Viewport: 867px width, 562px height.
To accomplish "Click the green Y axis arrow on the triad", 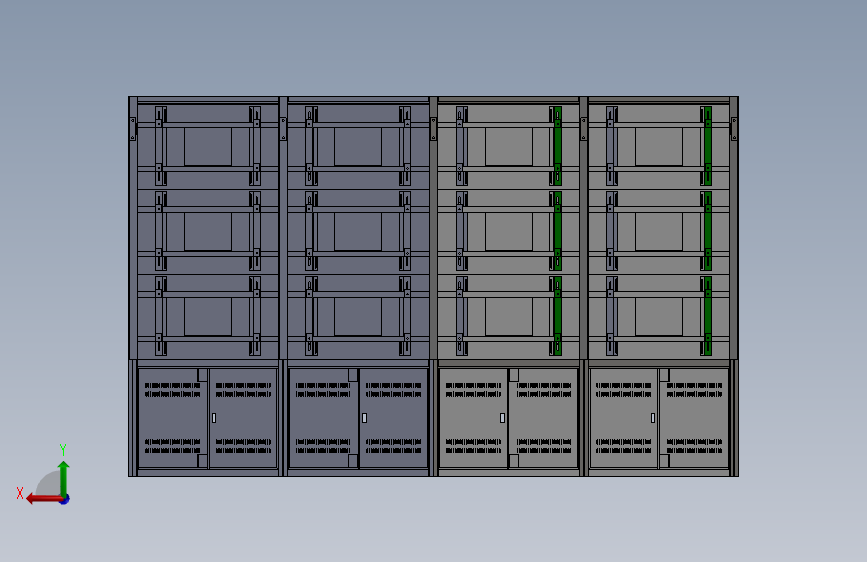I will [64, 478].
